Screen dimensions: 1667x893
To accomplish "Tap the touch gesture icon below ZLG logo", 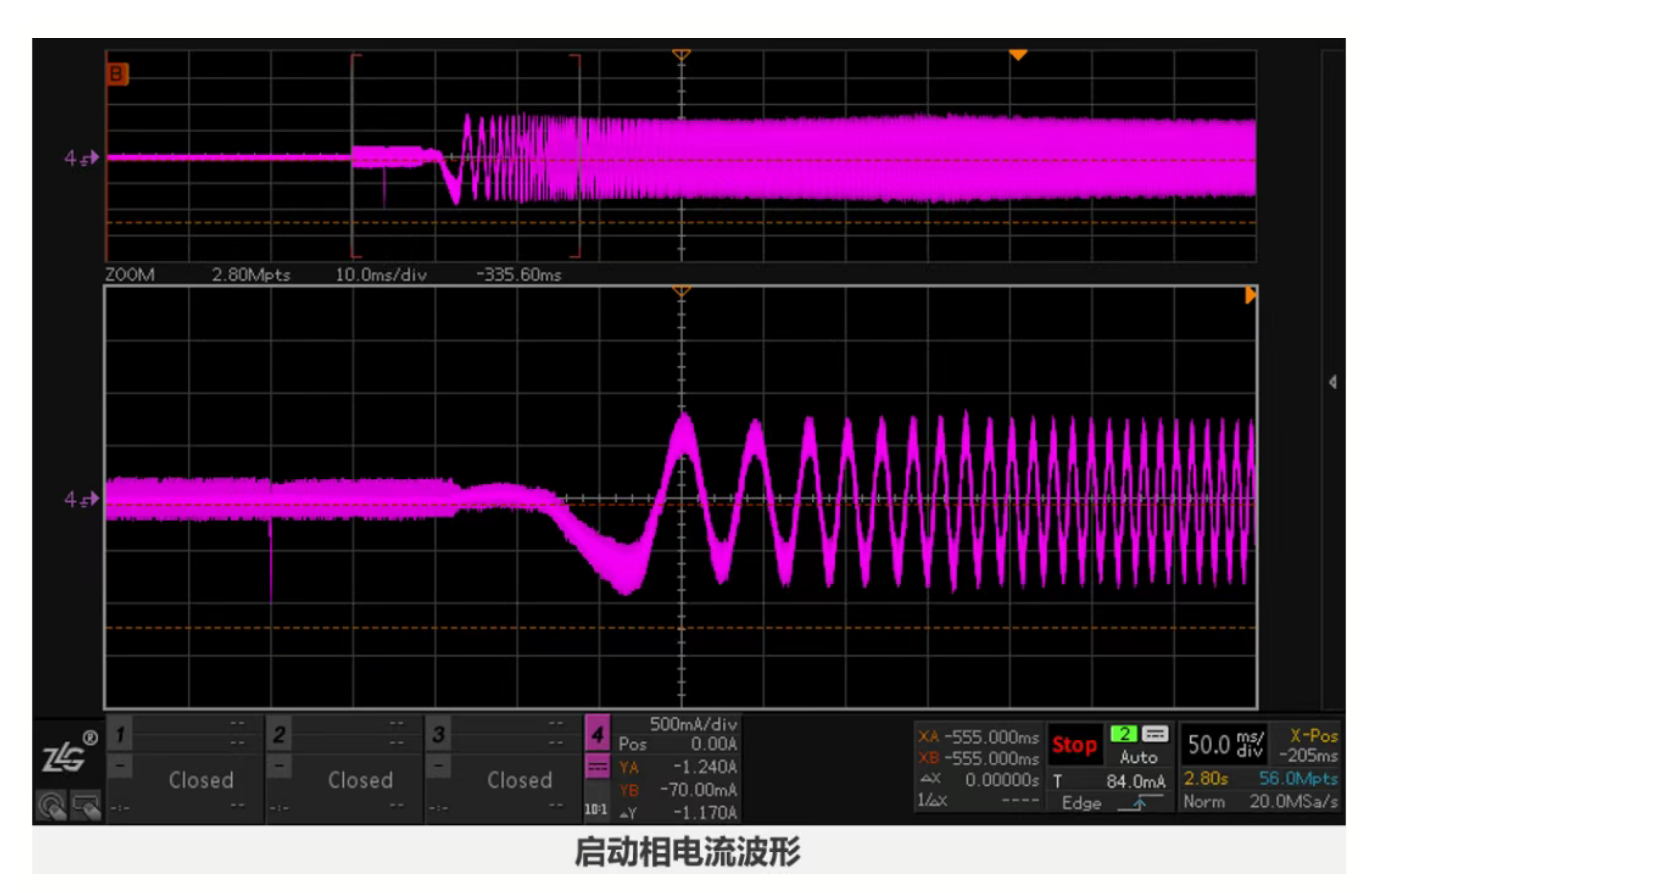I will pyautogui.click(x=51, y=805).
